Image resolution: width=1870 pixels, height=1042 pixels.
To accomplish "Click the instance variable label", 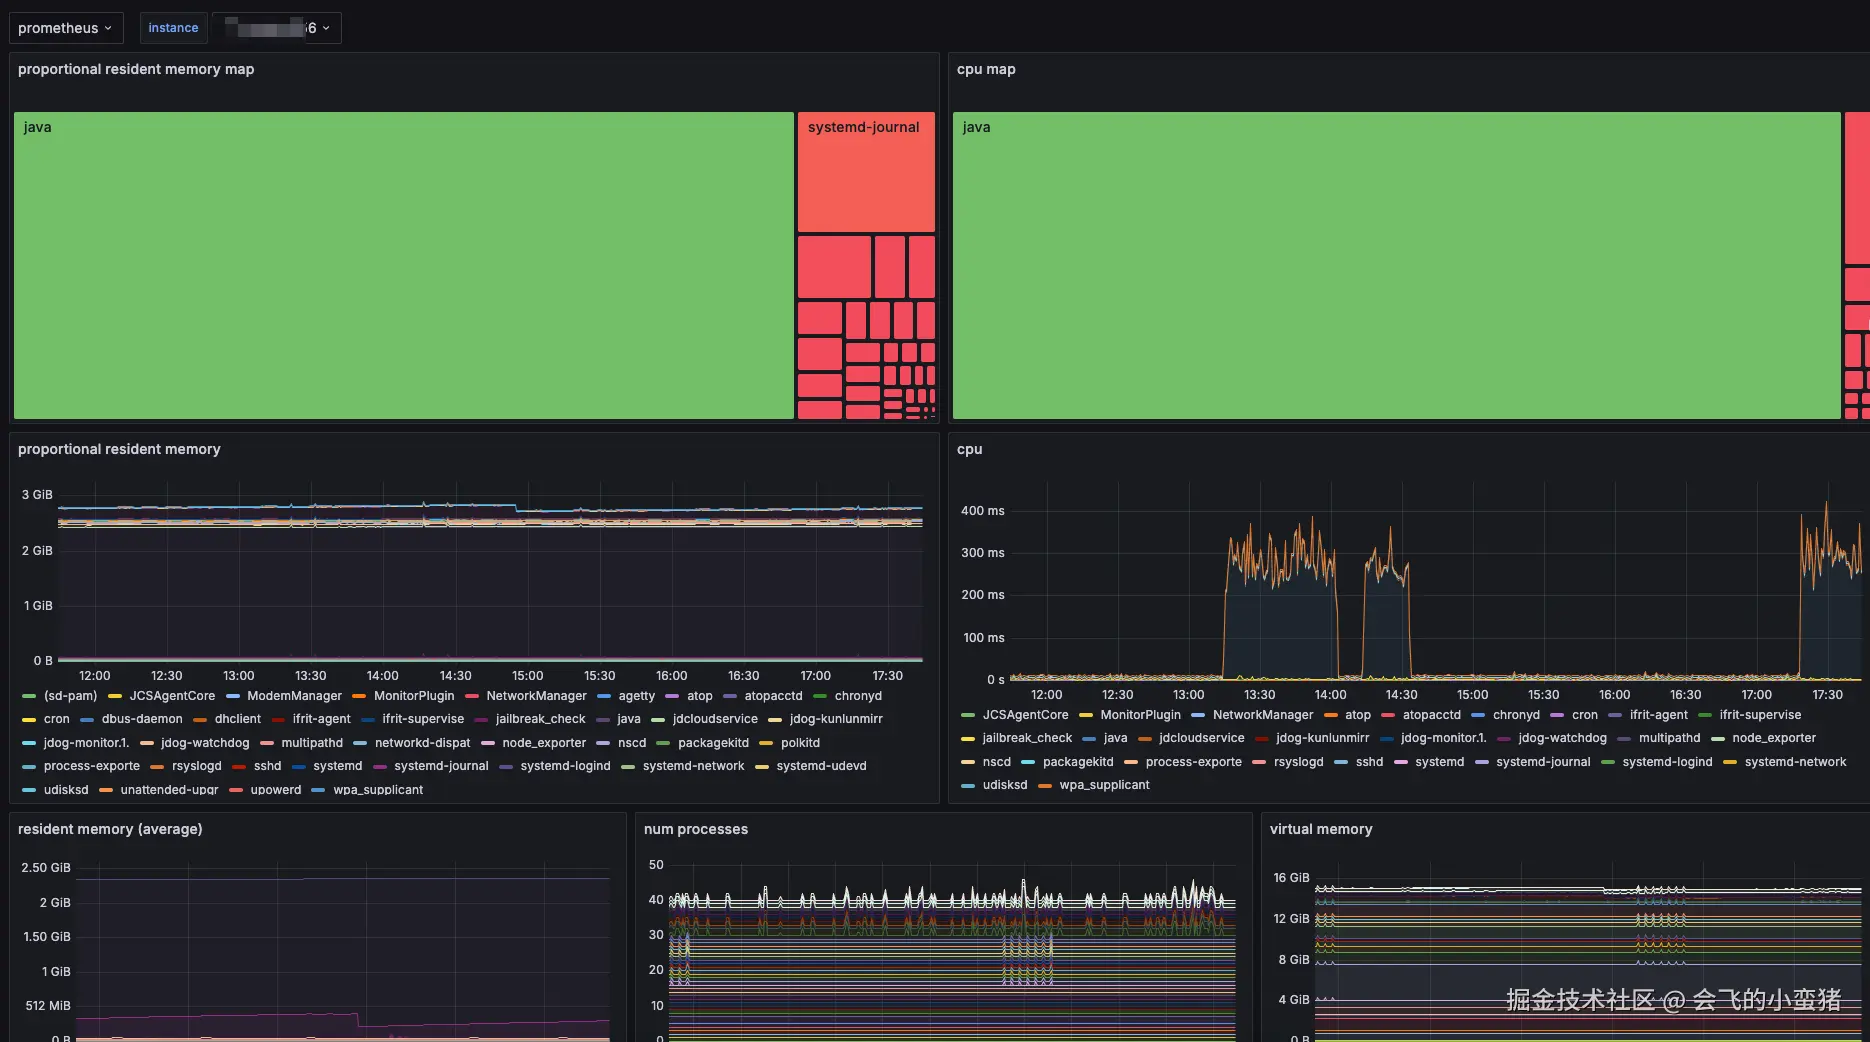I will coord(173,28).
